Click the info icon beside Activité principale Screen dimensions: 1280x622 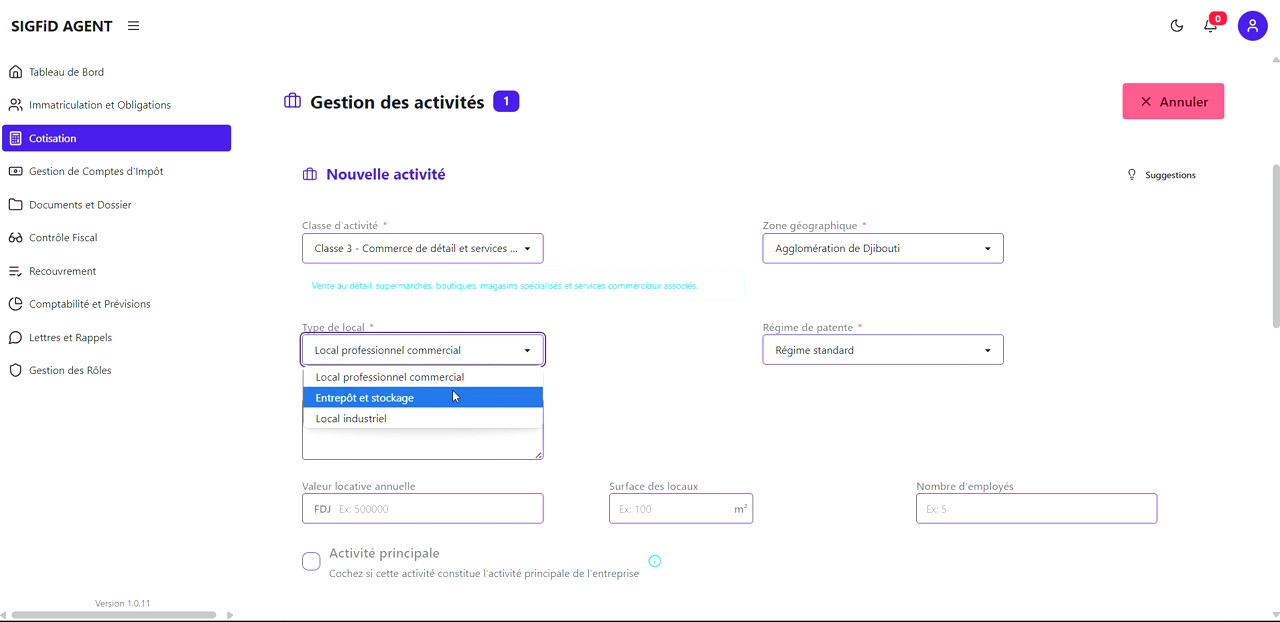coord(655,561)
